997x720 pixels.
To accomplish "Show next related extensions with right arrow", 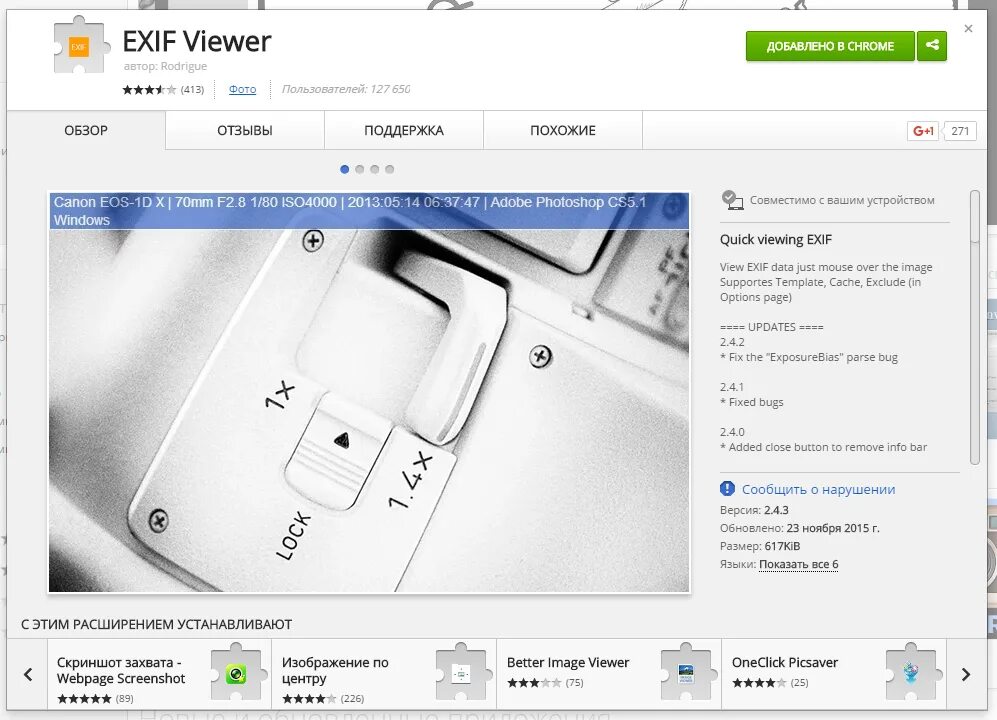I will pos(966,674).
